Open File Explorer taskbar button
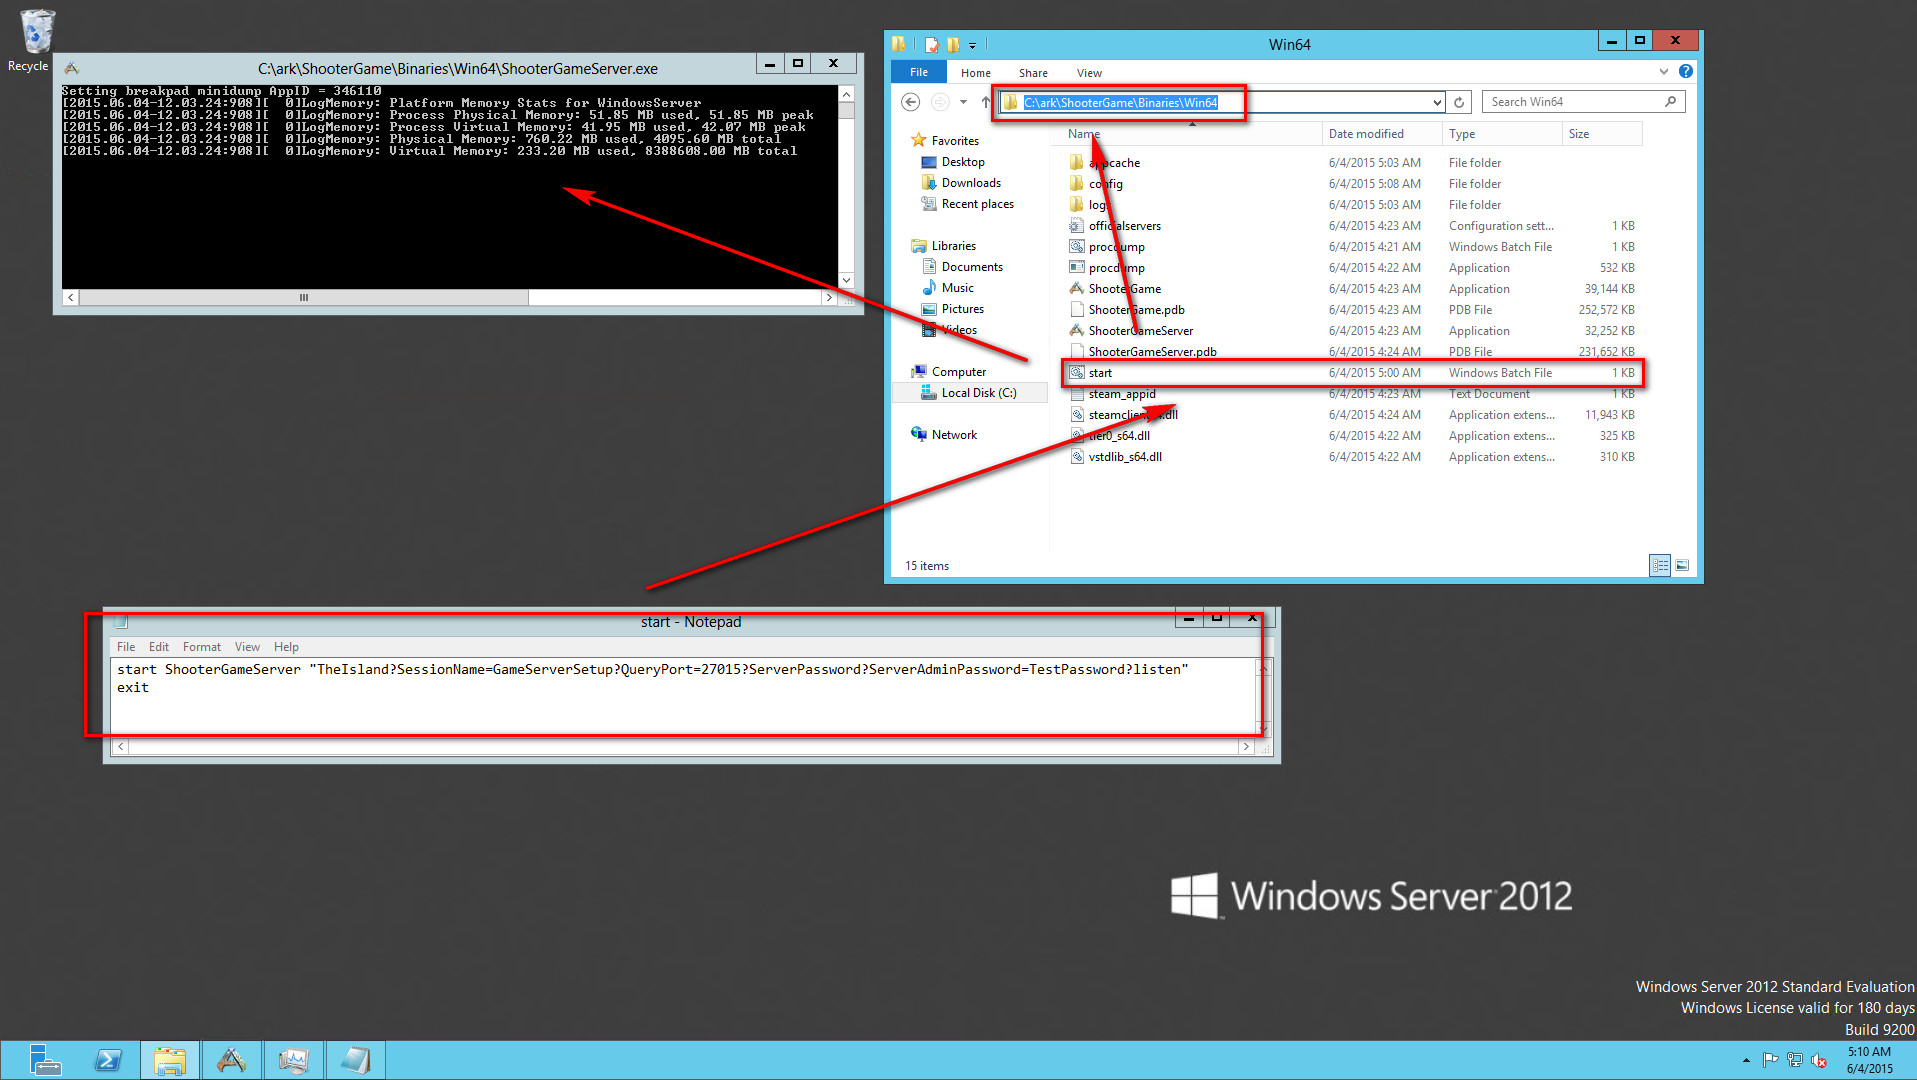The width and height of the screenshot is (1917, 1080). [x=170, y=1060]
